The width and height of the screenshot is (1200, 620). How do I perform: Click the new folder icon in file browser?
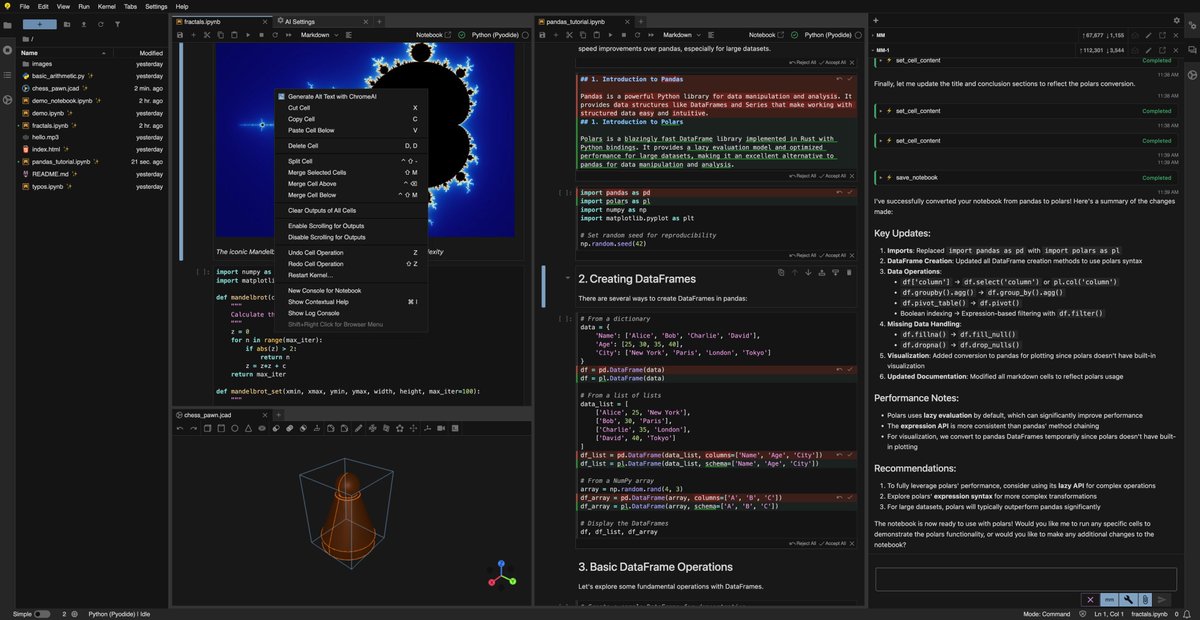(67, 23)
